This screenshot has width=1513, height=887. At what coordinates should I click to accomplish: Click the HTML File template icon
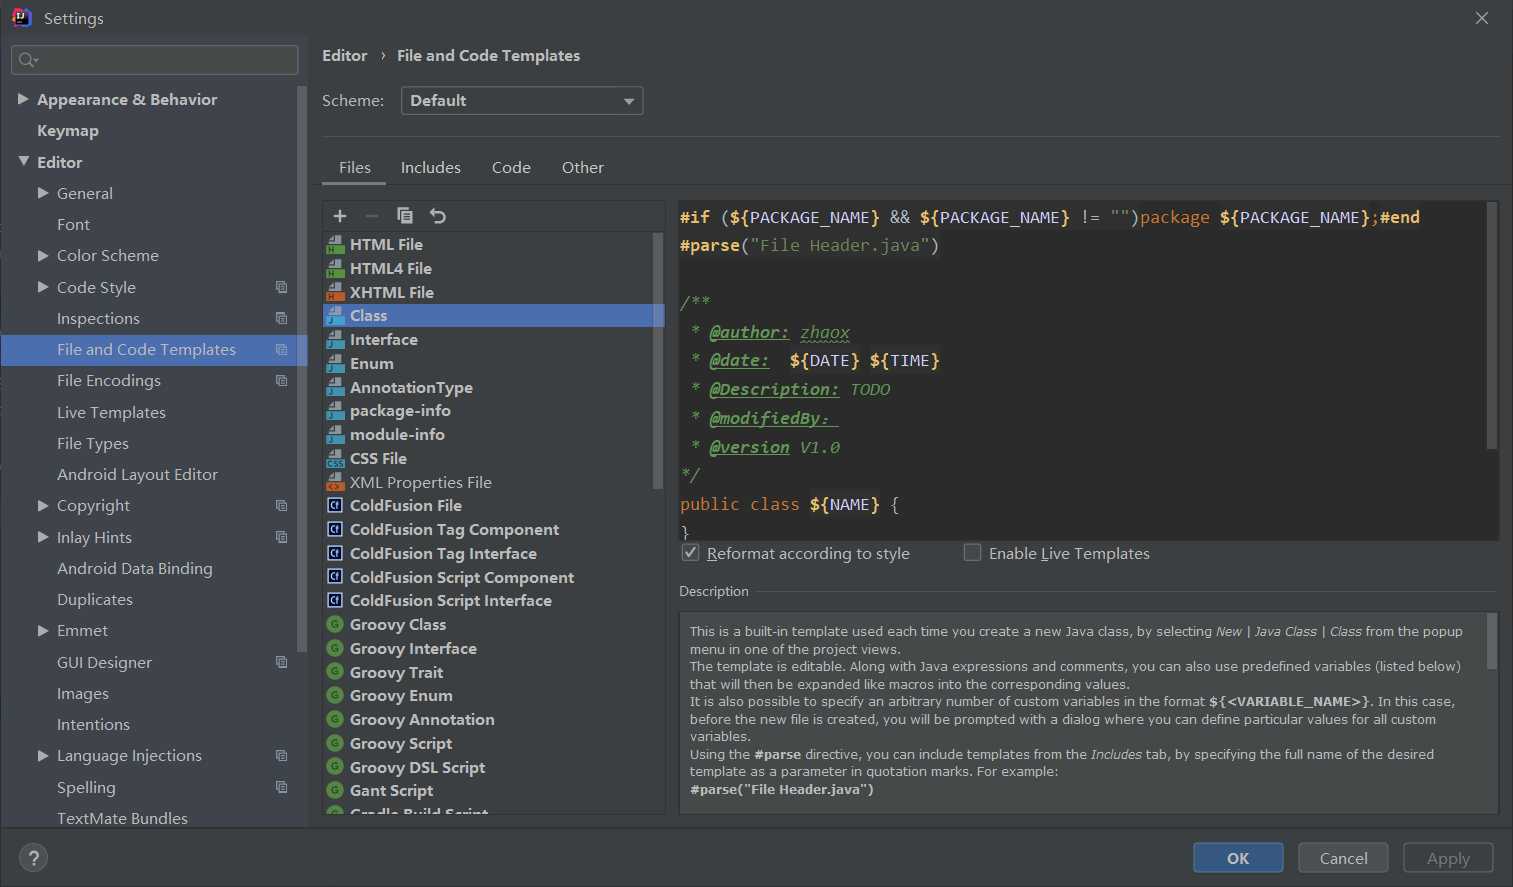336,244
